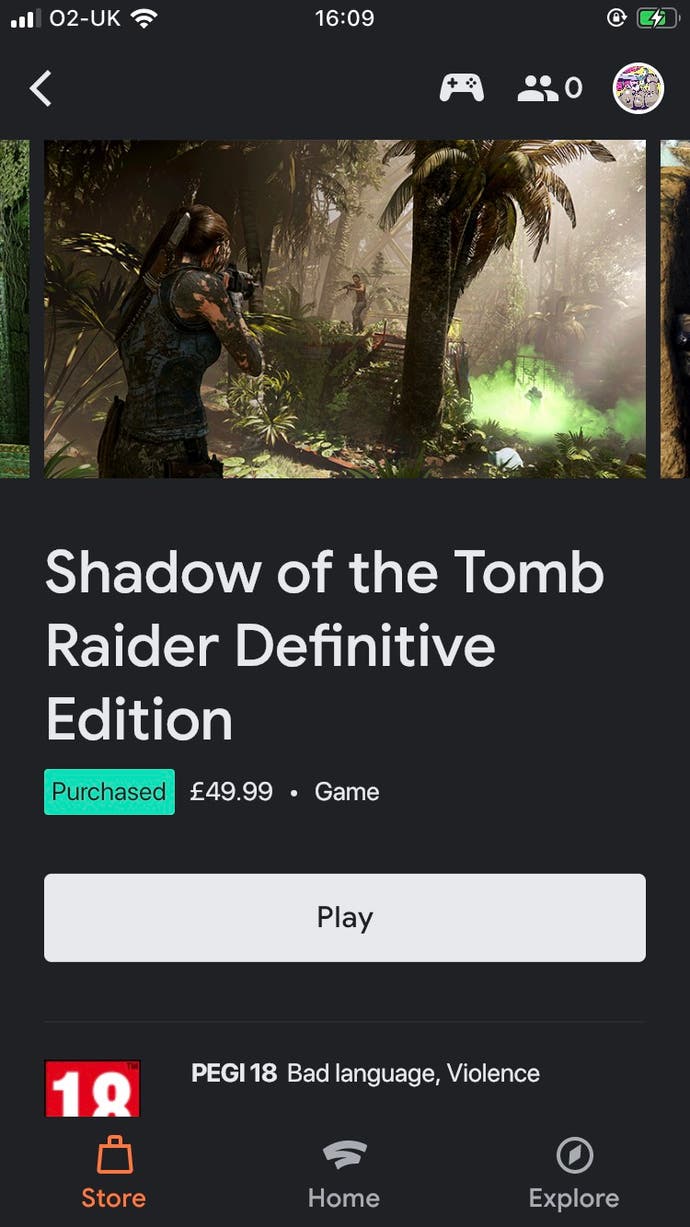The width and height of the screenshot is (690, 1227).
Task: Tap the Explore compass icon
Action: click(574, 1156)
